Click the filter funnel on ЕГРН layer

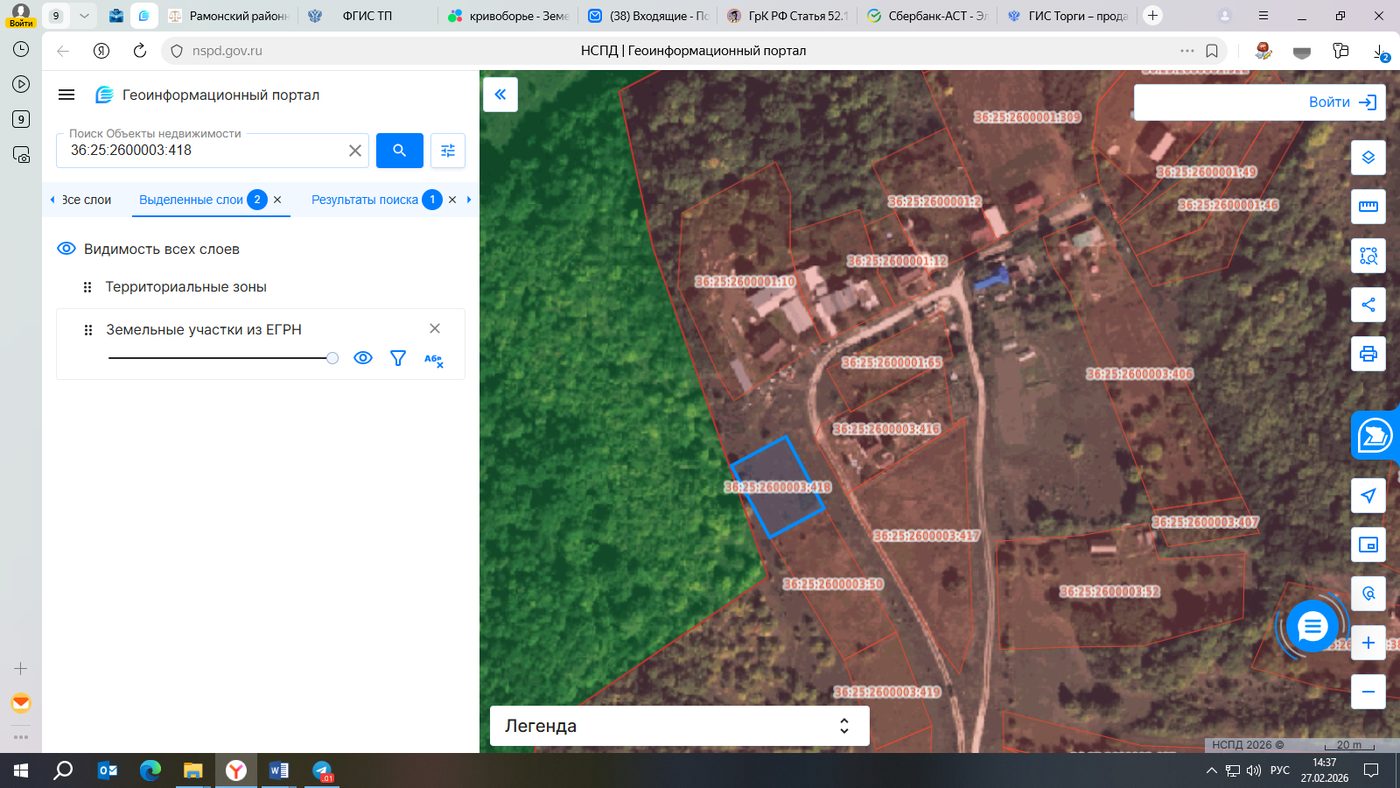398,358
